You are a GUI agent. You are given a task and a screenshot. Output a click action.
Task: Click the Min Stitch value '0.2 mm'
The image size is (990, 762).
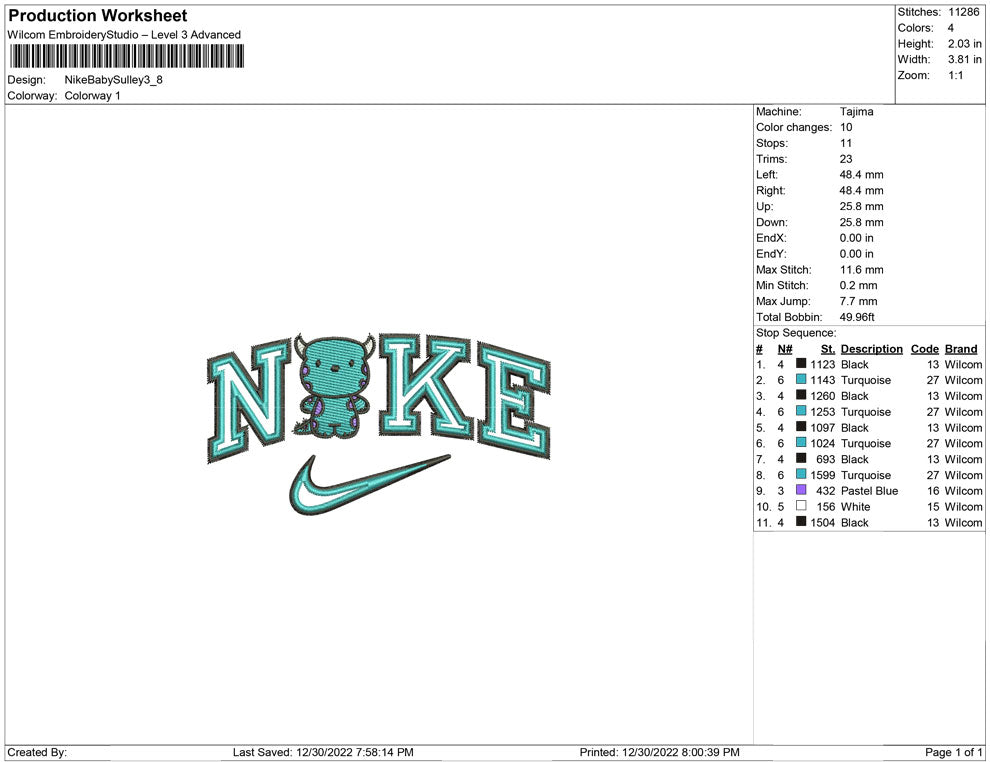pos(858,285)
